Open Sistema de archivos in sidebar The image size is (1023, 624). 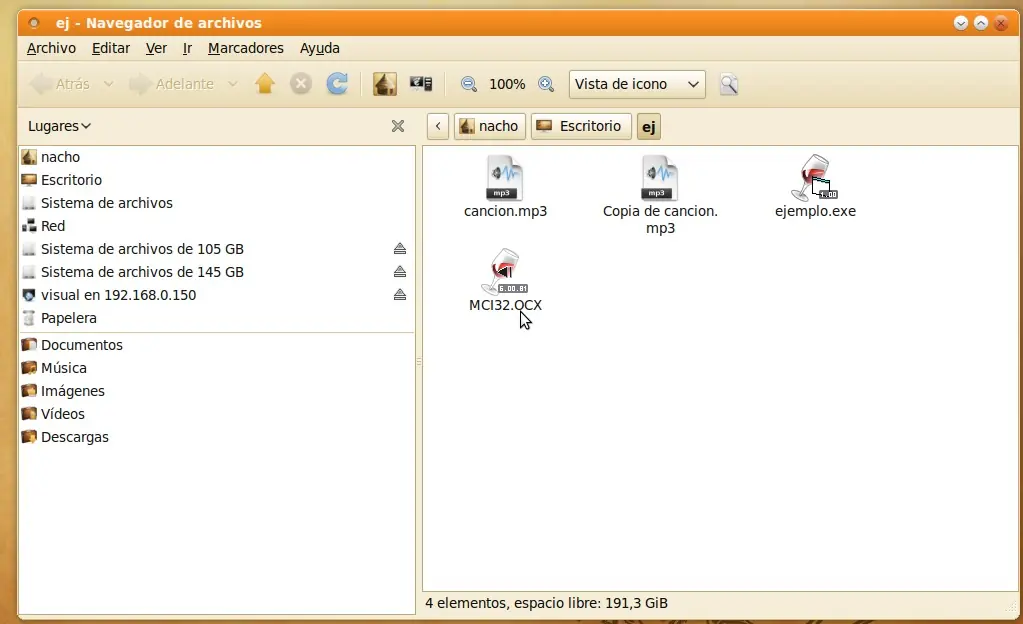217,203
